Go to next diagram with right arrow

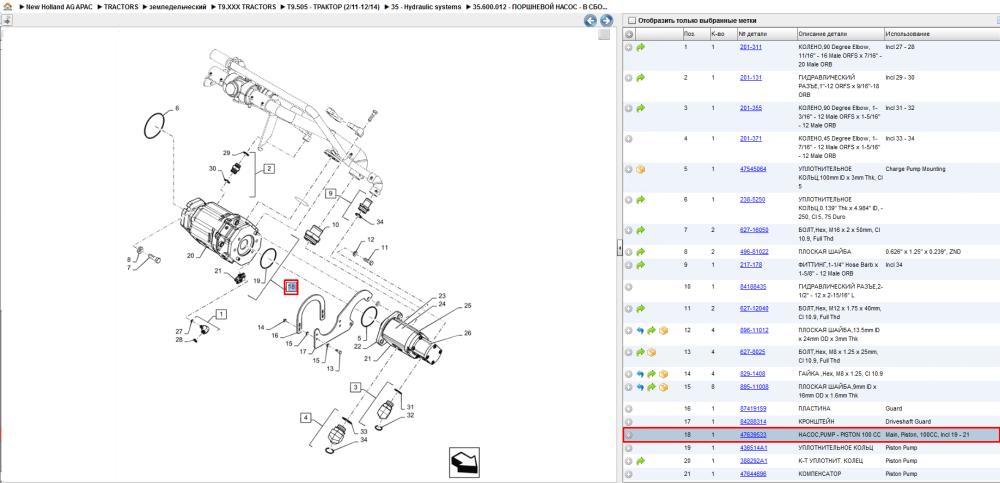(x=607, y=21)
